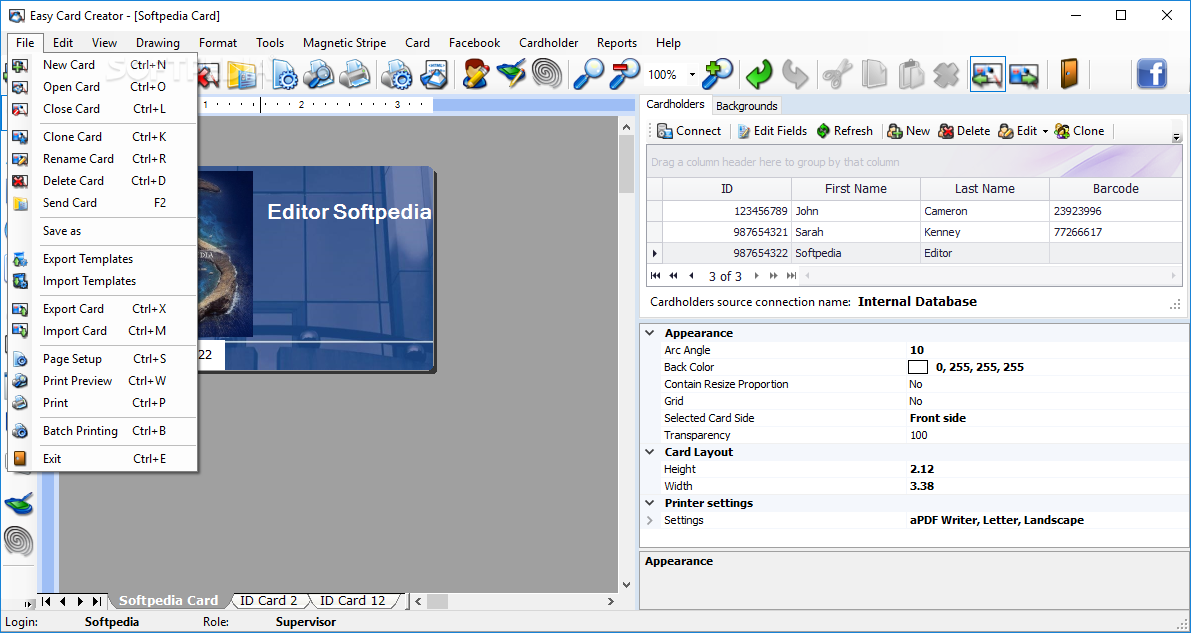Open the Cardholder menu
1191x633 pixels.
point(548,43)
